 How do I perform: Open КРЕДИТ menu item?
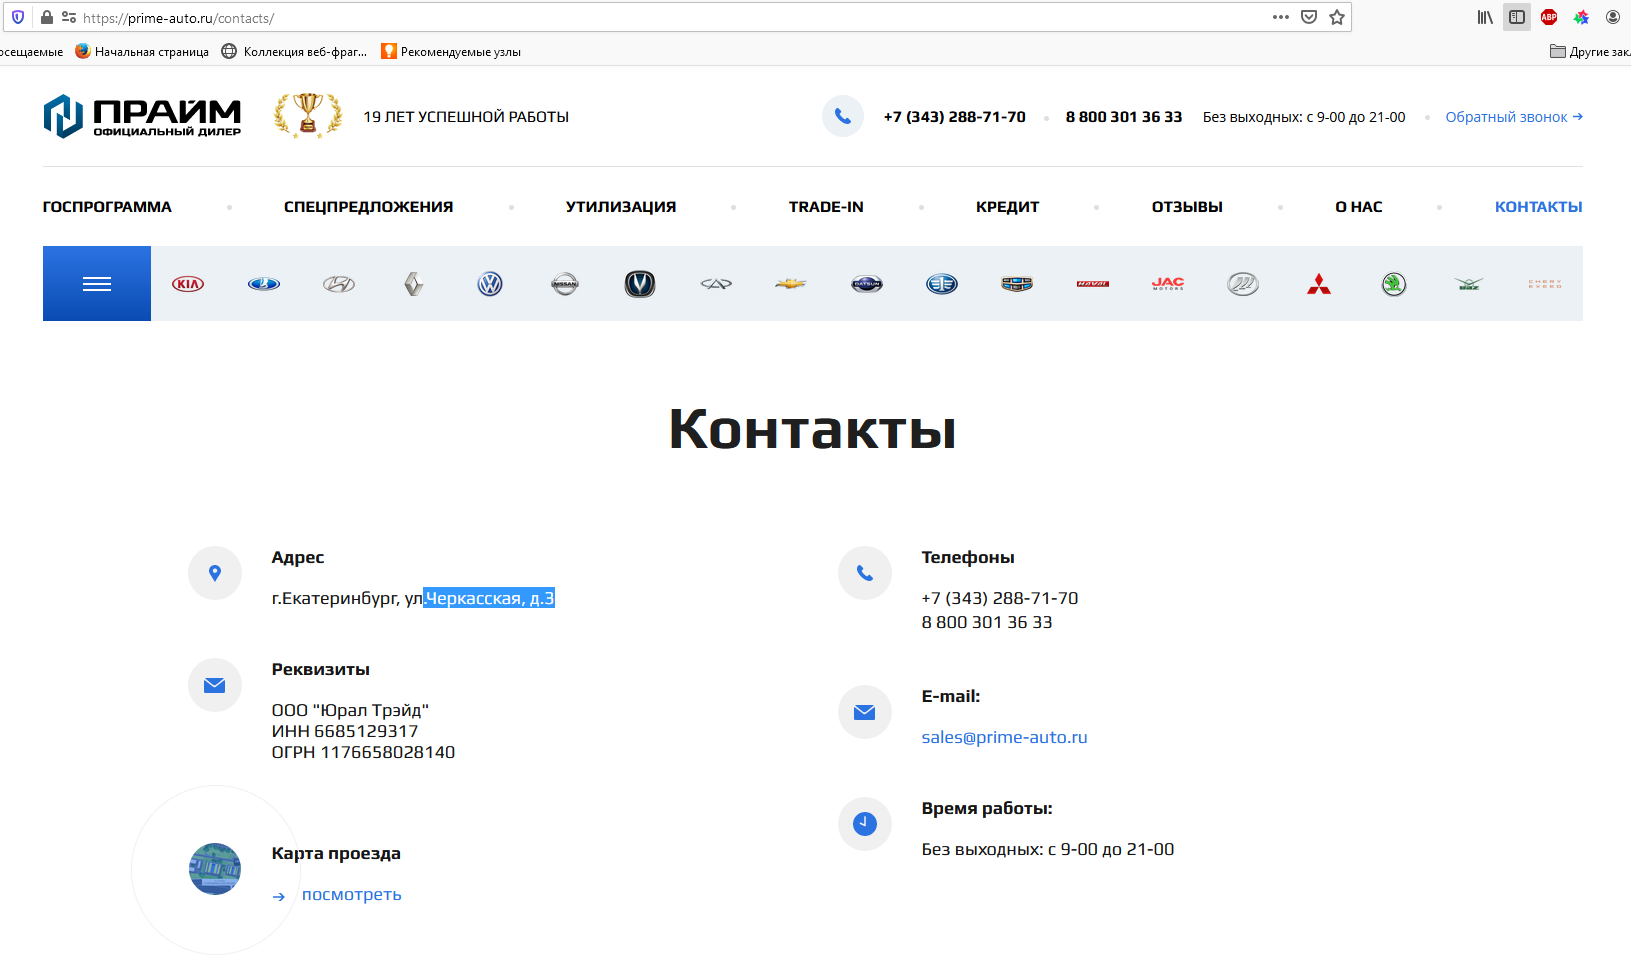(1008, 207)
